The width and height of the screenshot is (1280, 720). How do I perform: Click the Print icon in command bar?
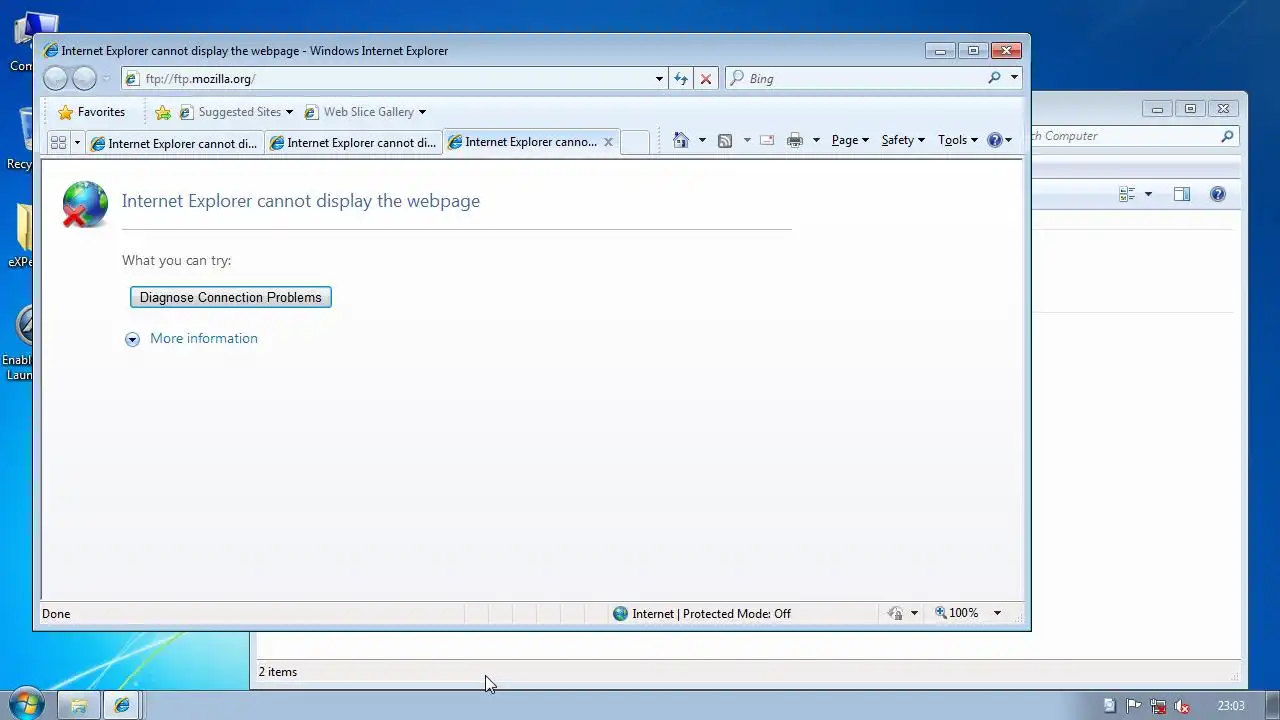coord(795,140)
